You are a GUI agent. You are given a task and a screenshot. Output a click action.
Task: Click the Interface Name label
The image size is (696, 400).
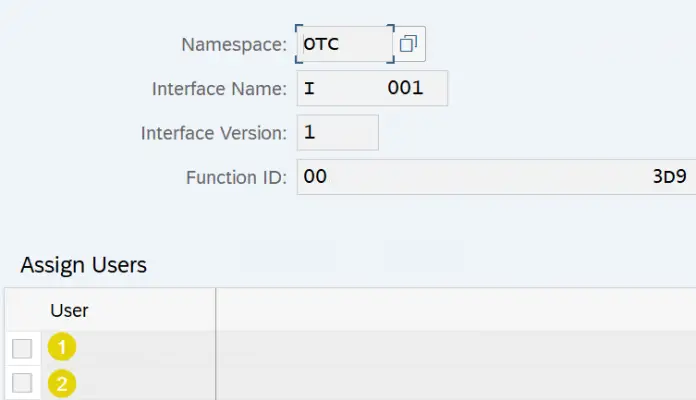[220, 88]
